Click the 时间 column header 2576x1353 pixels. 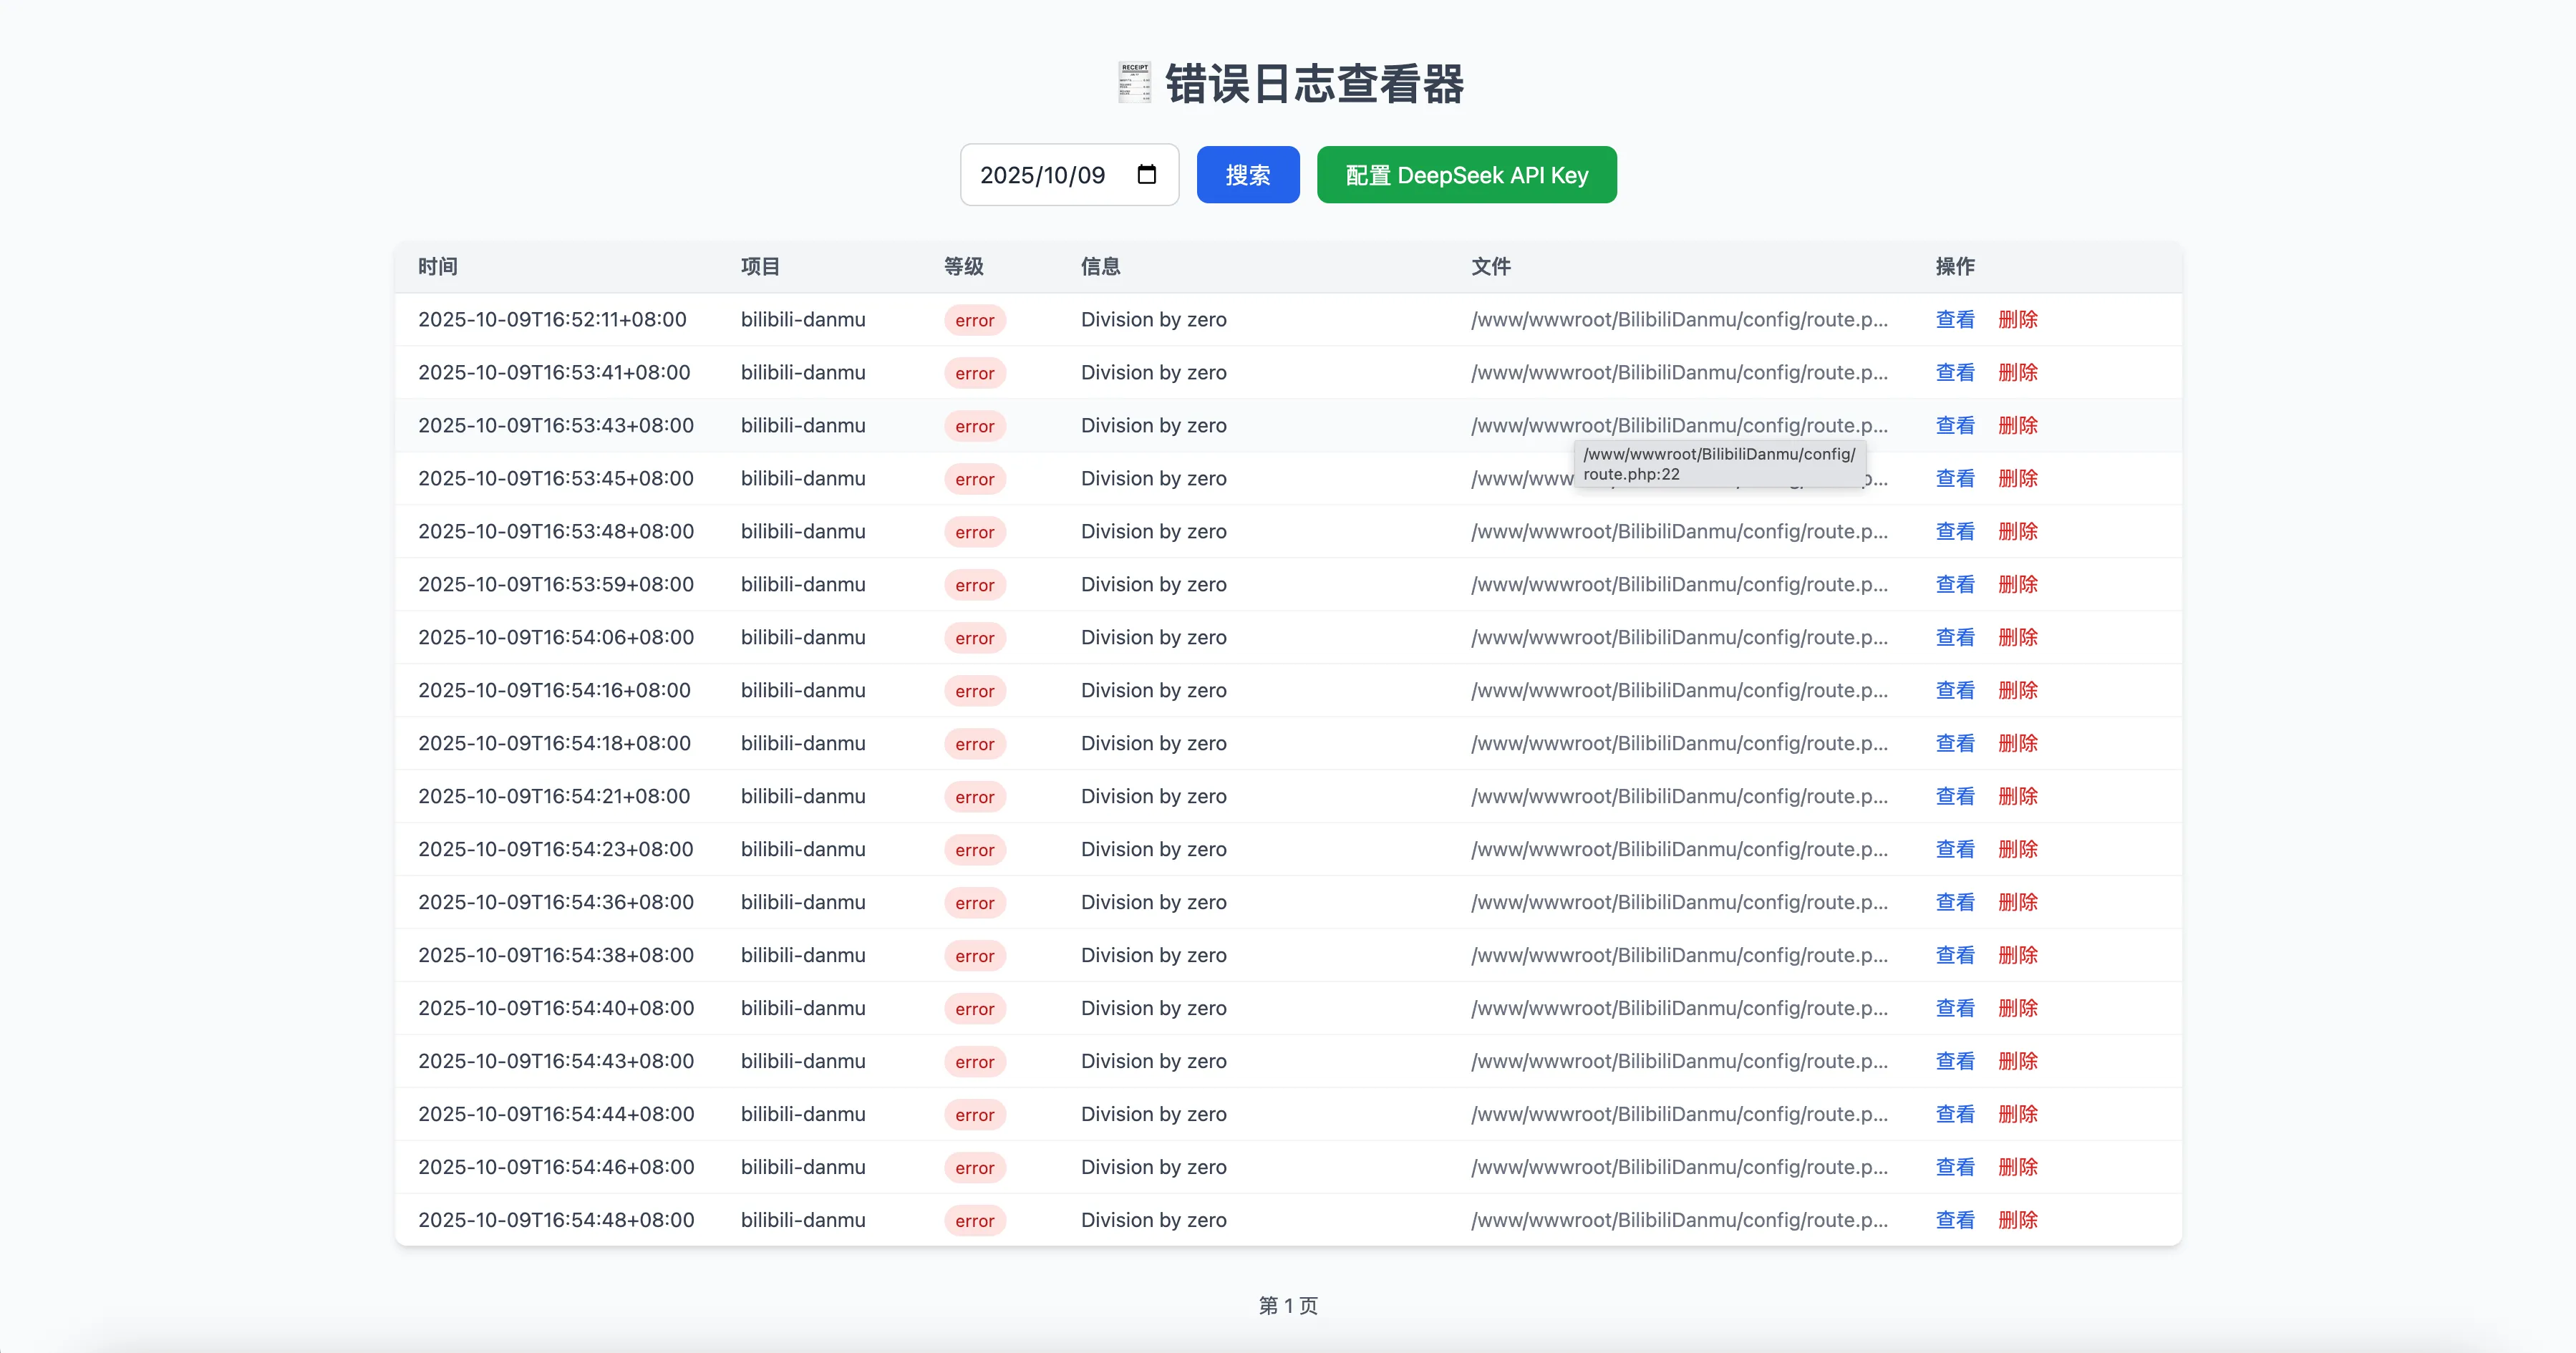click(438, 266)
